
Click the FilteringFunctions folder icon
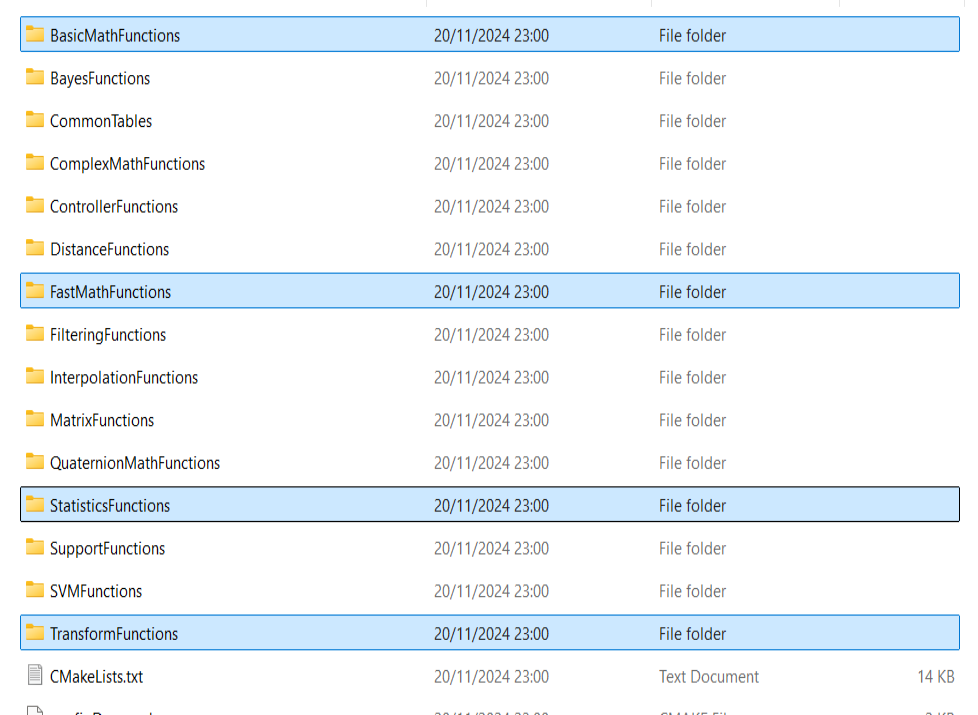tap(35, 335)
